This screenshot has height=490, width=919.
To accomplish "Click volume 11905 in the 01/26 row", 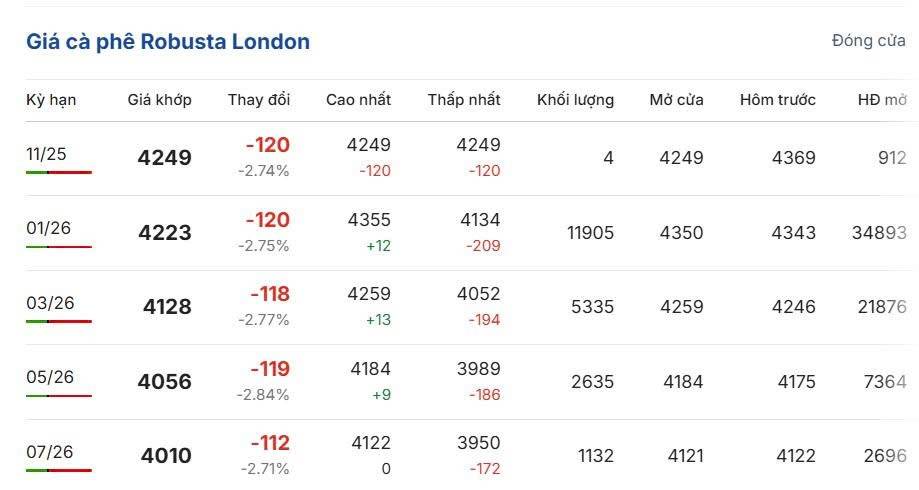I will click(590, 233).
